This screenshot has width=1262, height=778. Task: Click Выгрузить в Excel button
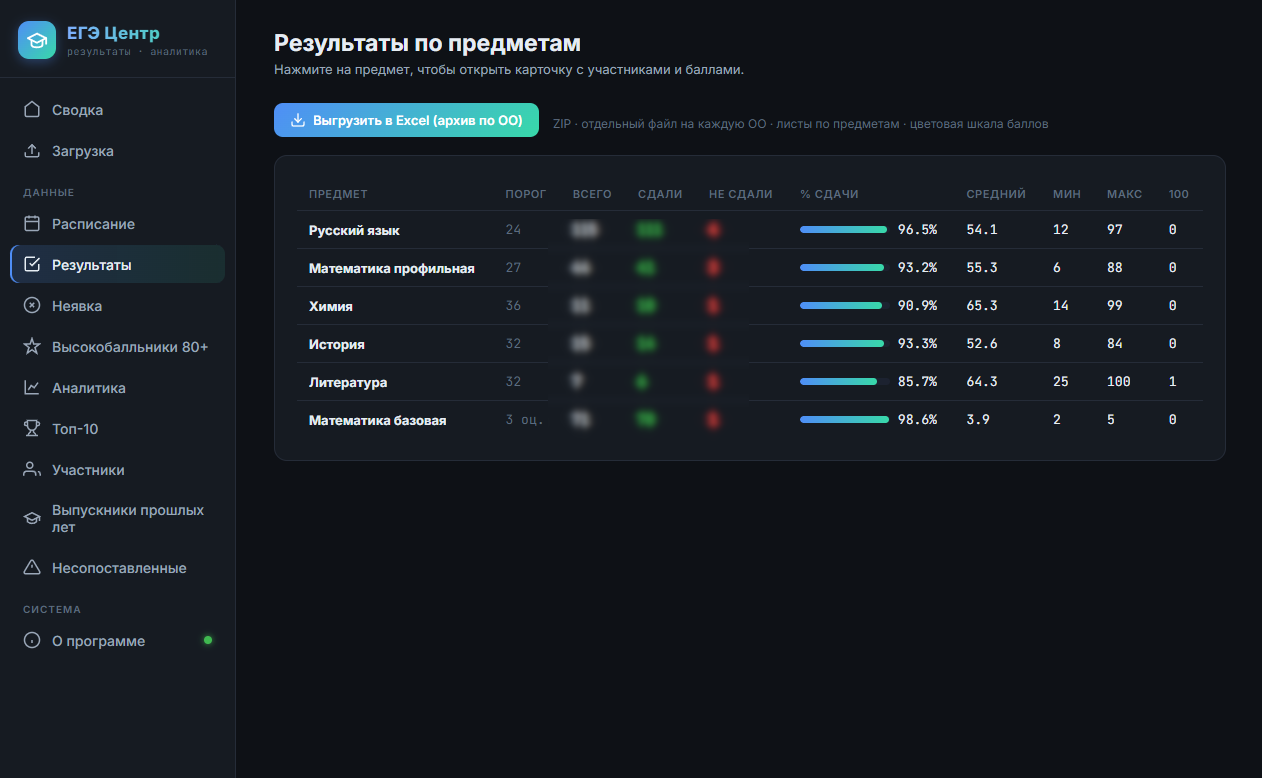pyautogui.click(x=406, y=120)
